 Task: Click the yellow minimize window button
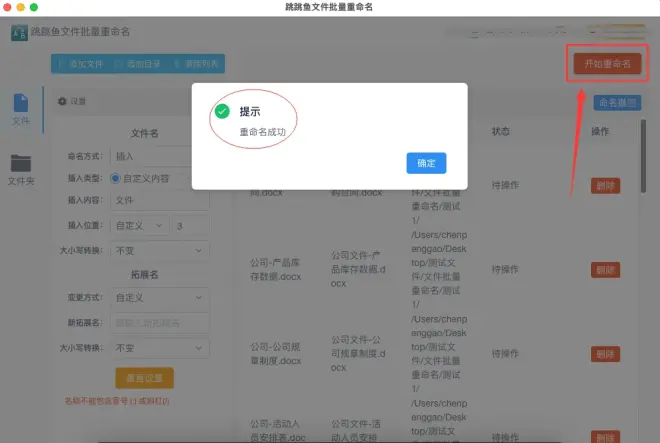tap(20, 7)
